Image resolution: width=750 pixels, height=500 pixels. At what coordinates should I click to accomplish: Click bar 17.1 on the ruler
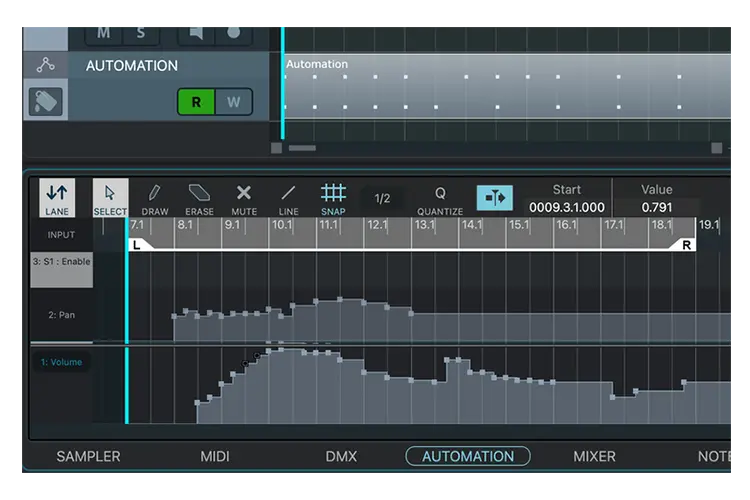click(x=613, y=224)
